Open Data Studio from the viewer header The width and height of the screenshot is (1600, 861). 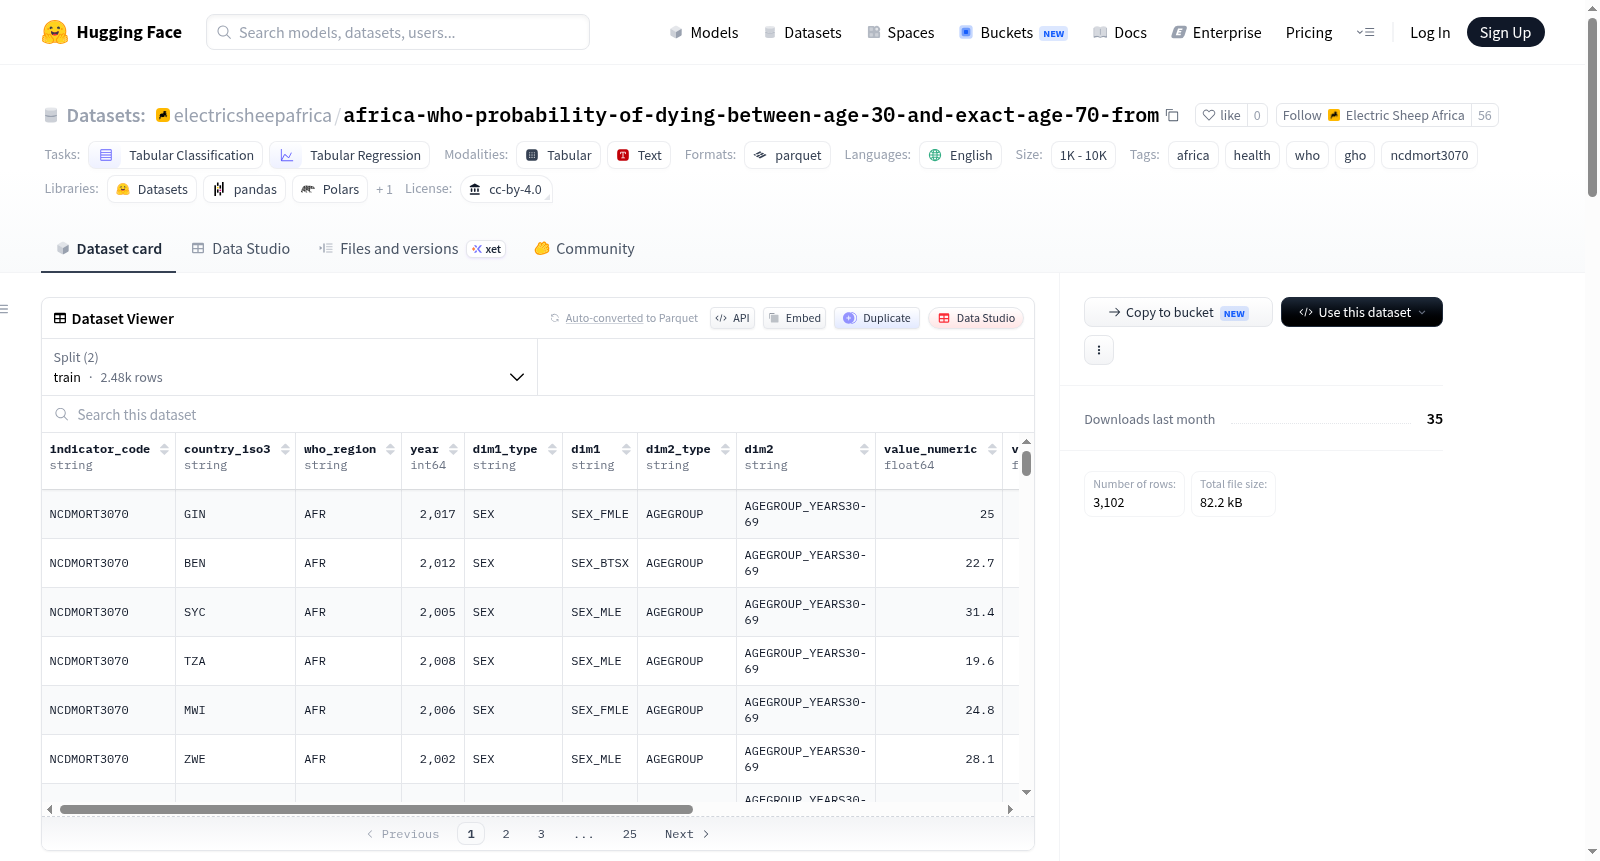pos(976,318)
